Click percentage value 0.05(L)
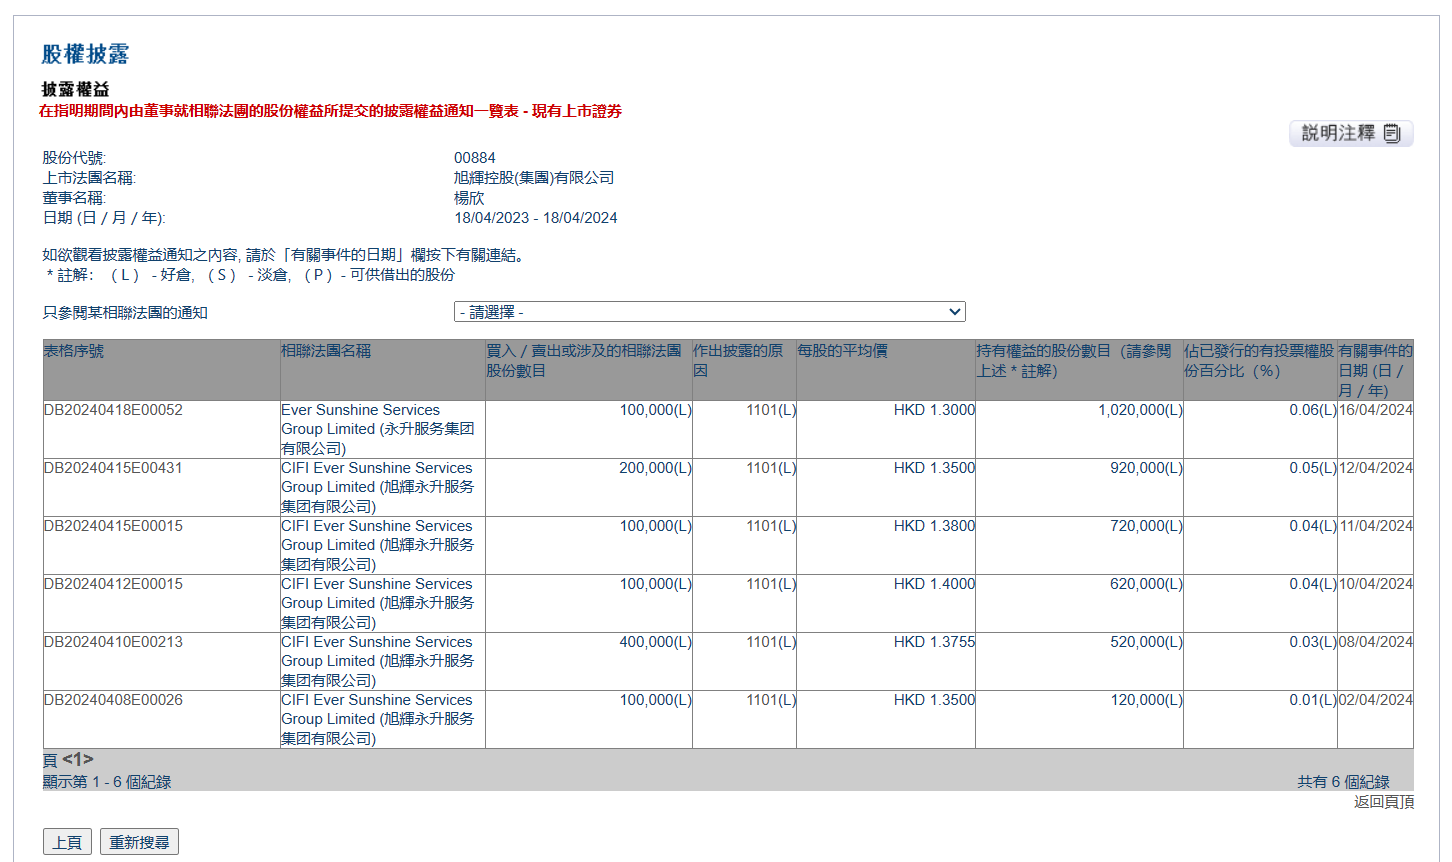 point(1313,468)
